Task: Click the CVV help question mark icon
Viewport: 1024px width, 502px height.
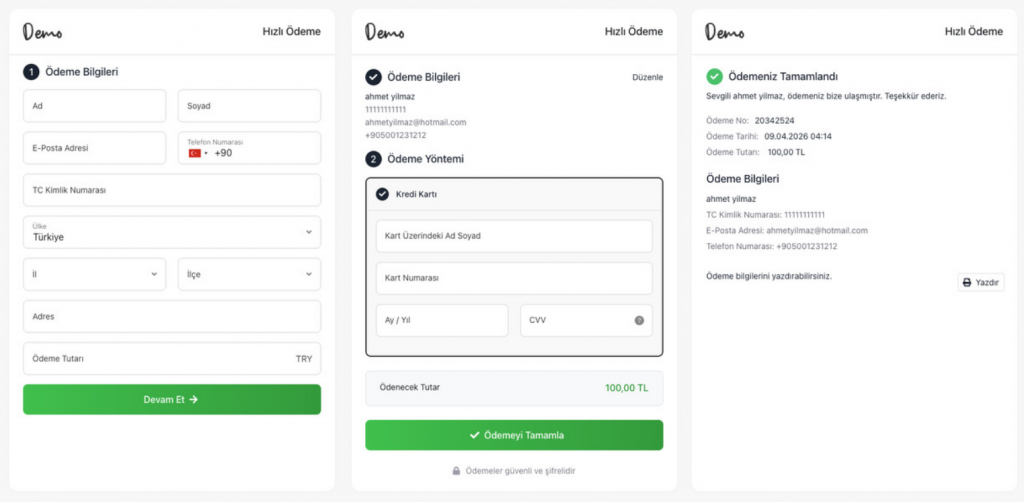Action: coord(639,321)
